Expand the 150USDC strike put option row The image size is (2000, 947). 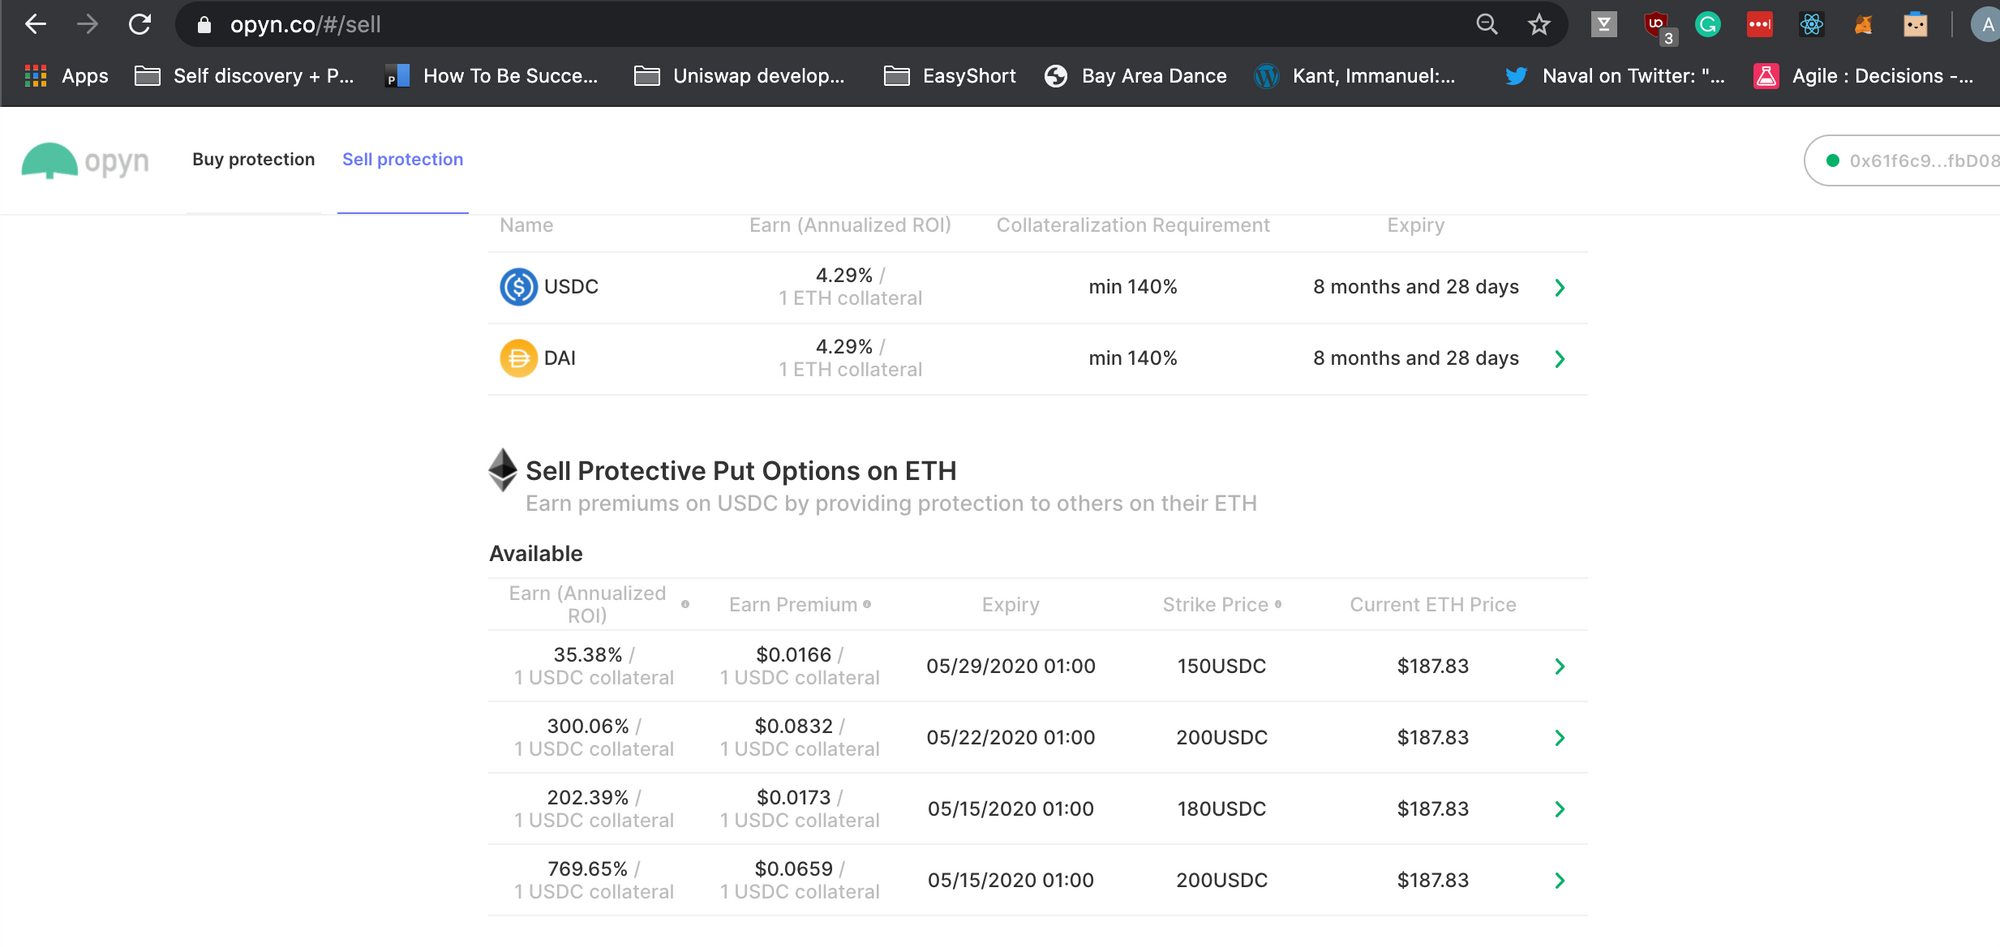1560,667
